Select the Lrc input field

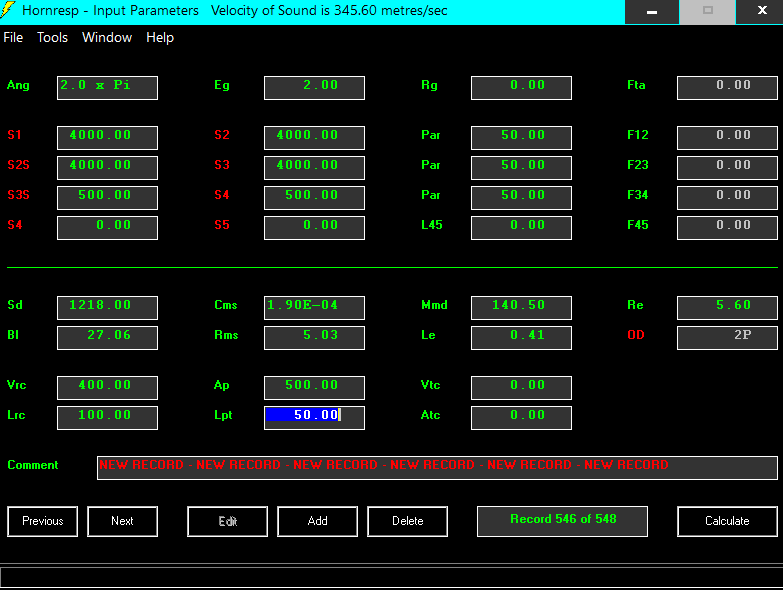click(107, 417)
